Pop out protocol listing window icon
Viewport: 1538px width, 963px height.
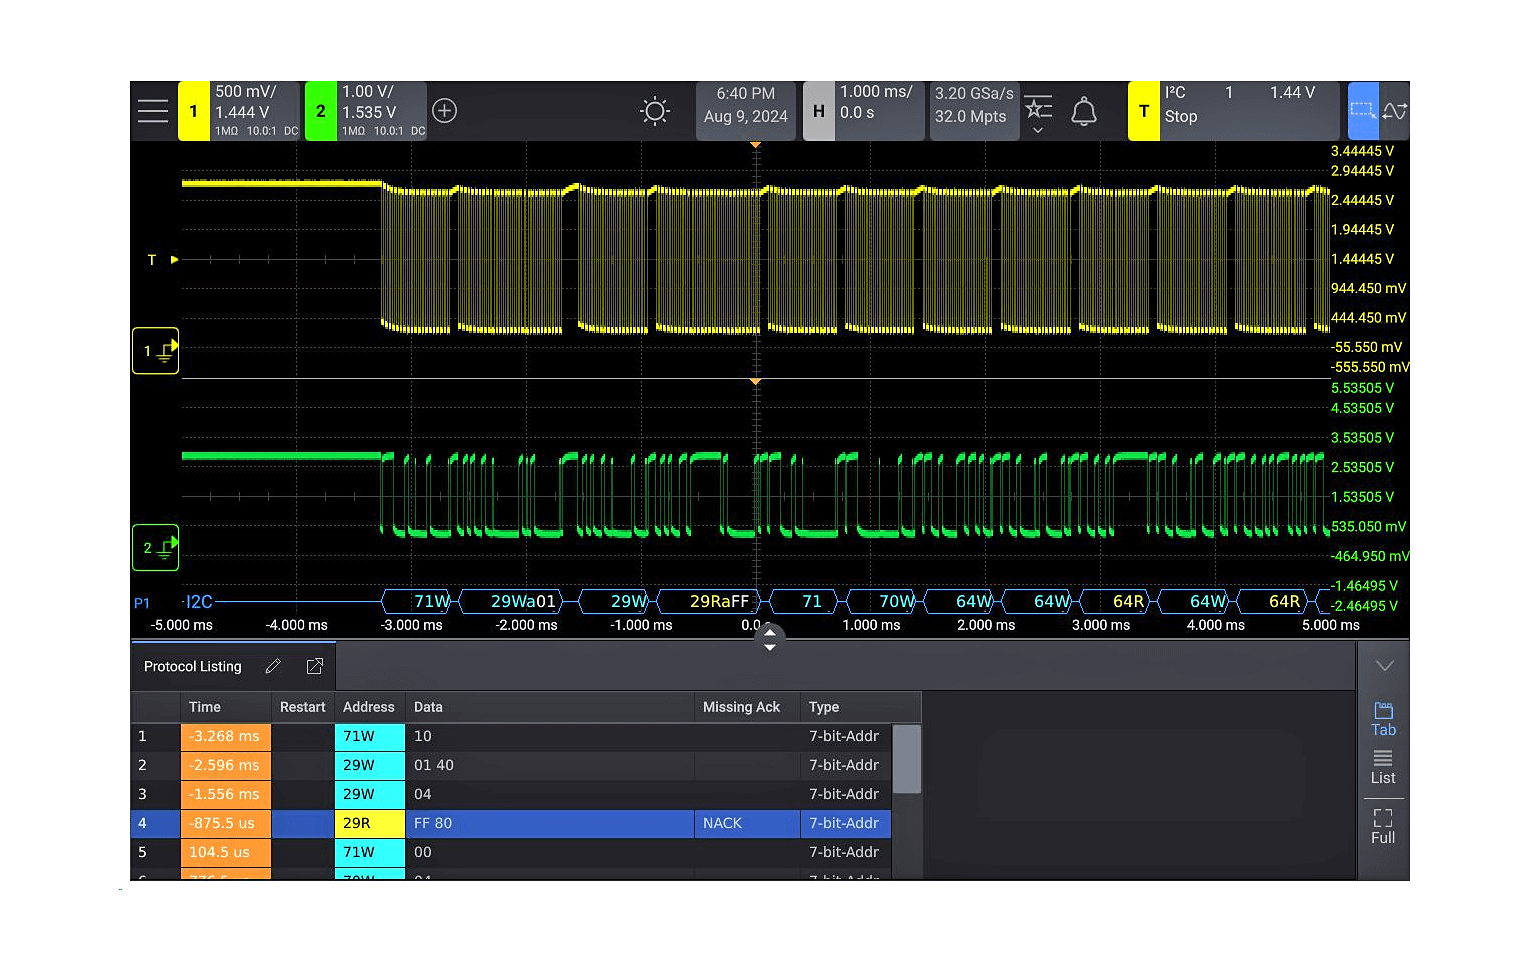[x=314, y=666]
